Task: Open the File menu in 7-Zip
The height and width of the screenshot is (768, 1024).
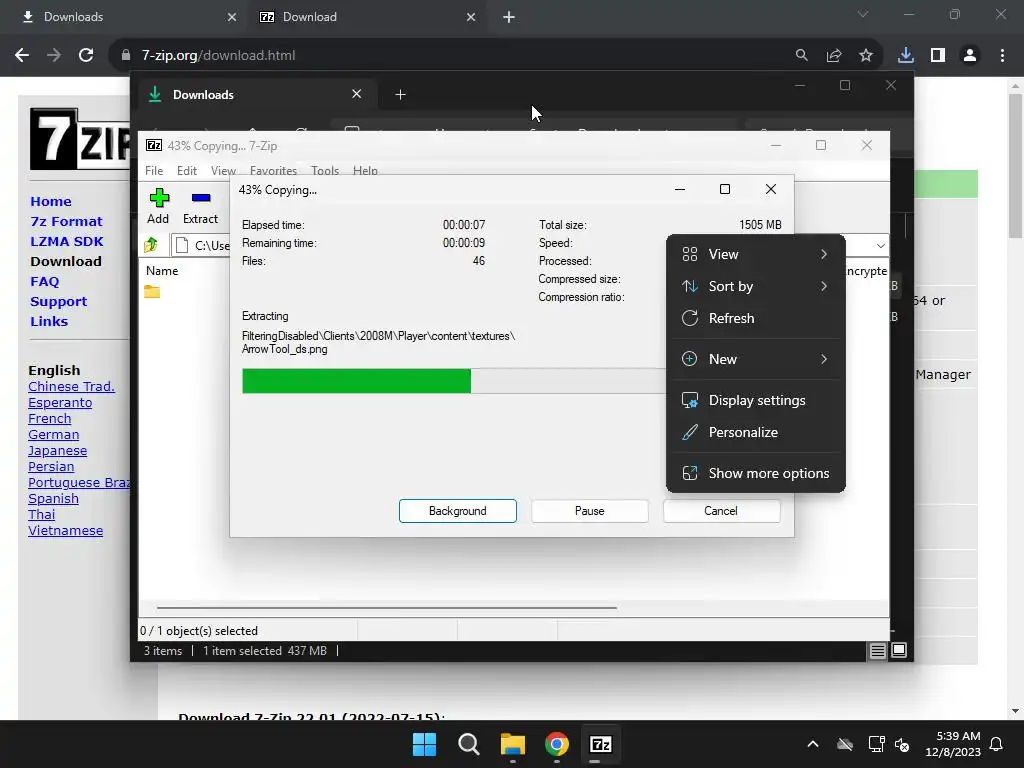Action: (x=154, y=170)
